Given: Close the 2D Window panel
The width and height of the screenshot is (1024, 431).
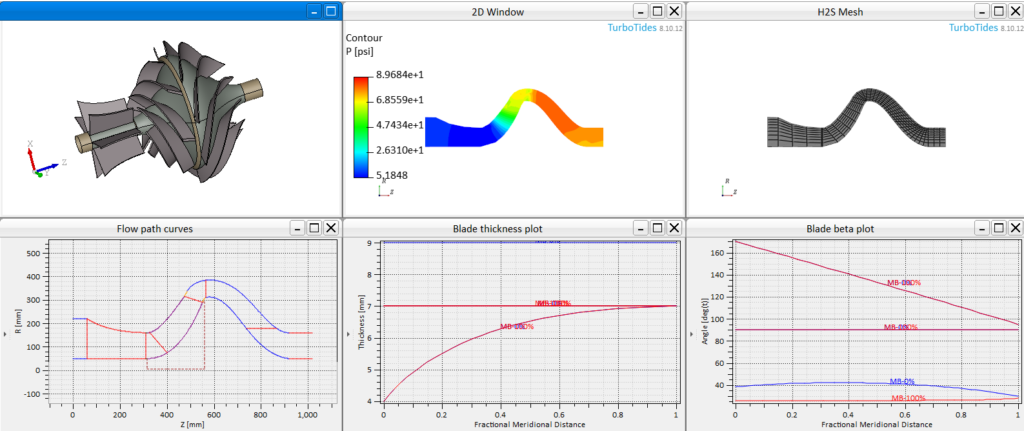Looking at the screenshot, I should (674, 11).
